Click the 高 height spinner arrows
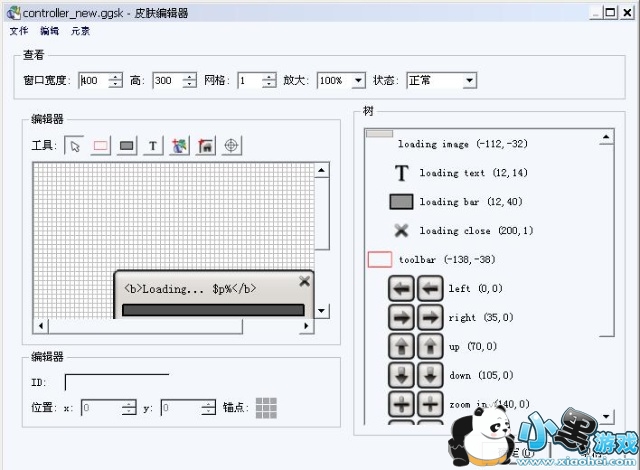The height and width of the screenshot is (470, 640). click(189, 80)
